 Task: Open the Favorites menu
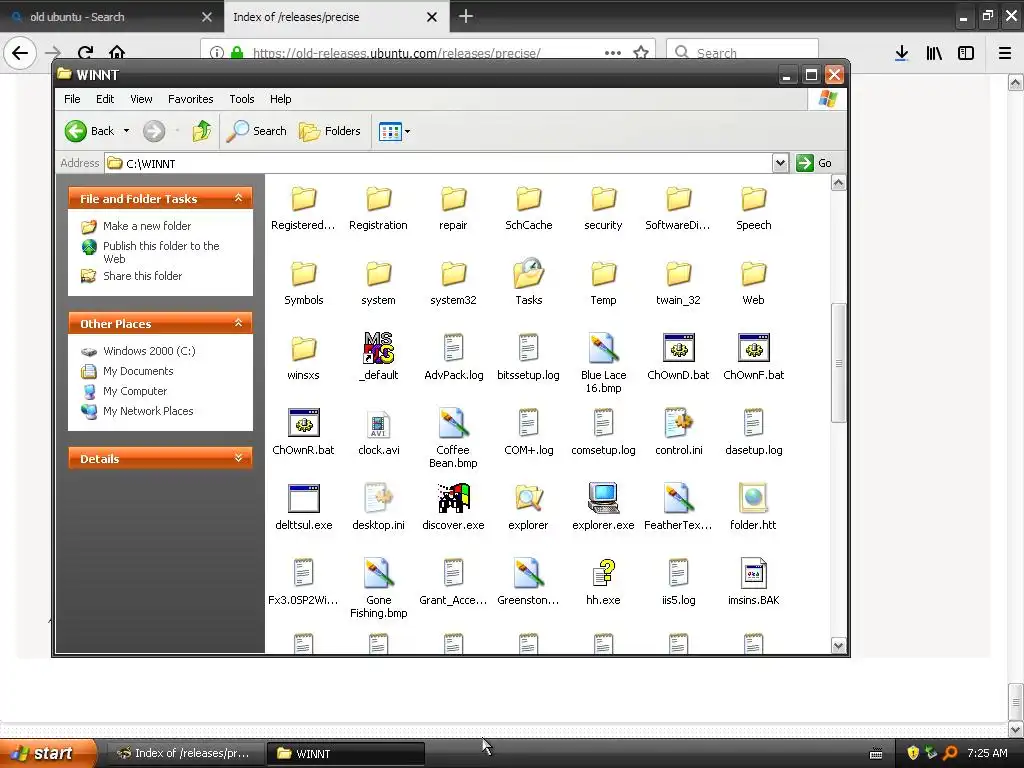pyautogui.click(x=191, y=99)
